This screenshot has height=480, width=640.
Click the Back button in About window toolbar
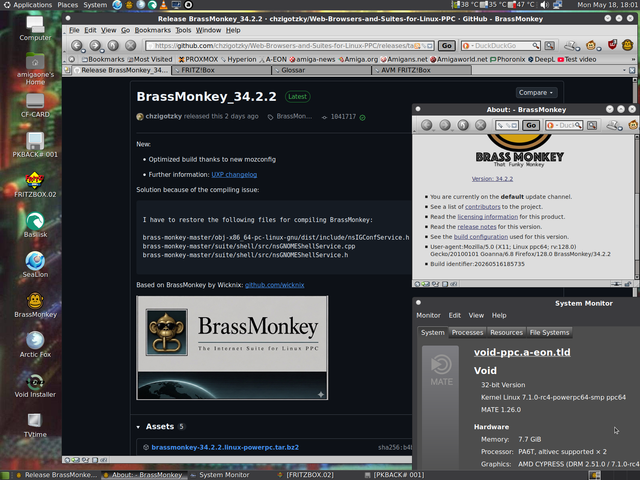[427, 125]
